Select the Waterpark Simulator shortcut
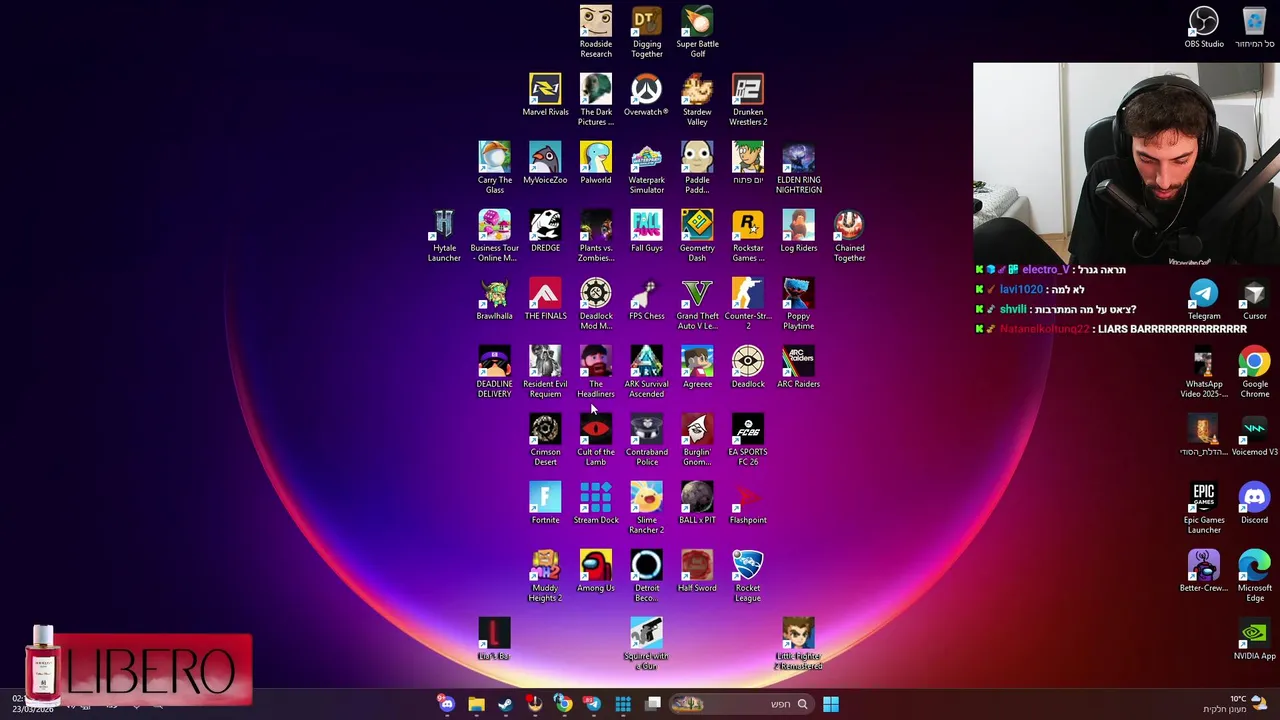1280x720 pixels. (646, 168)
